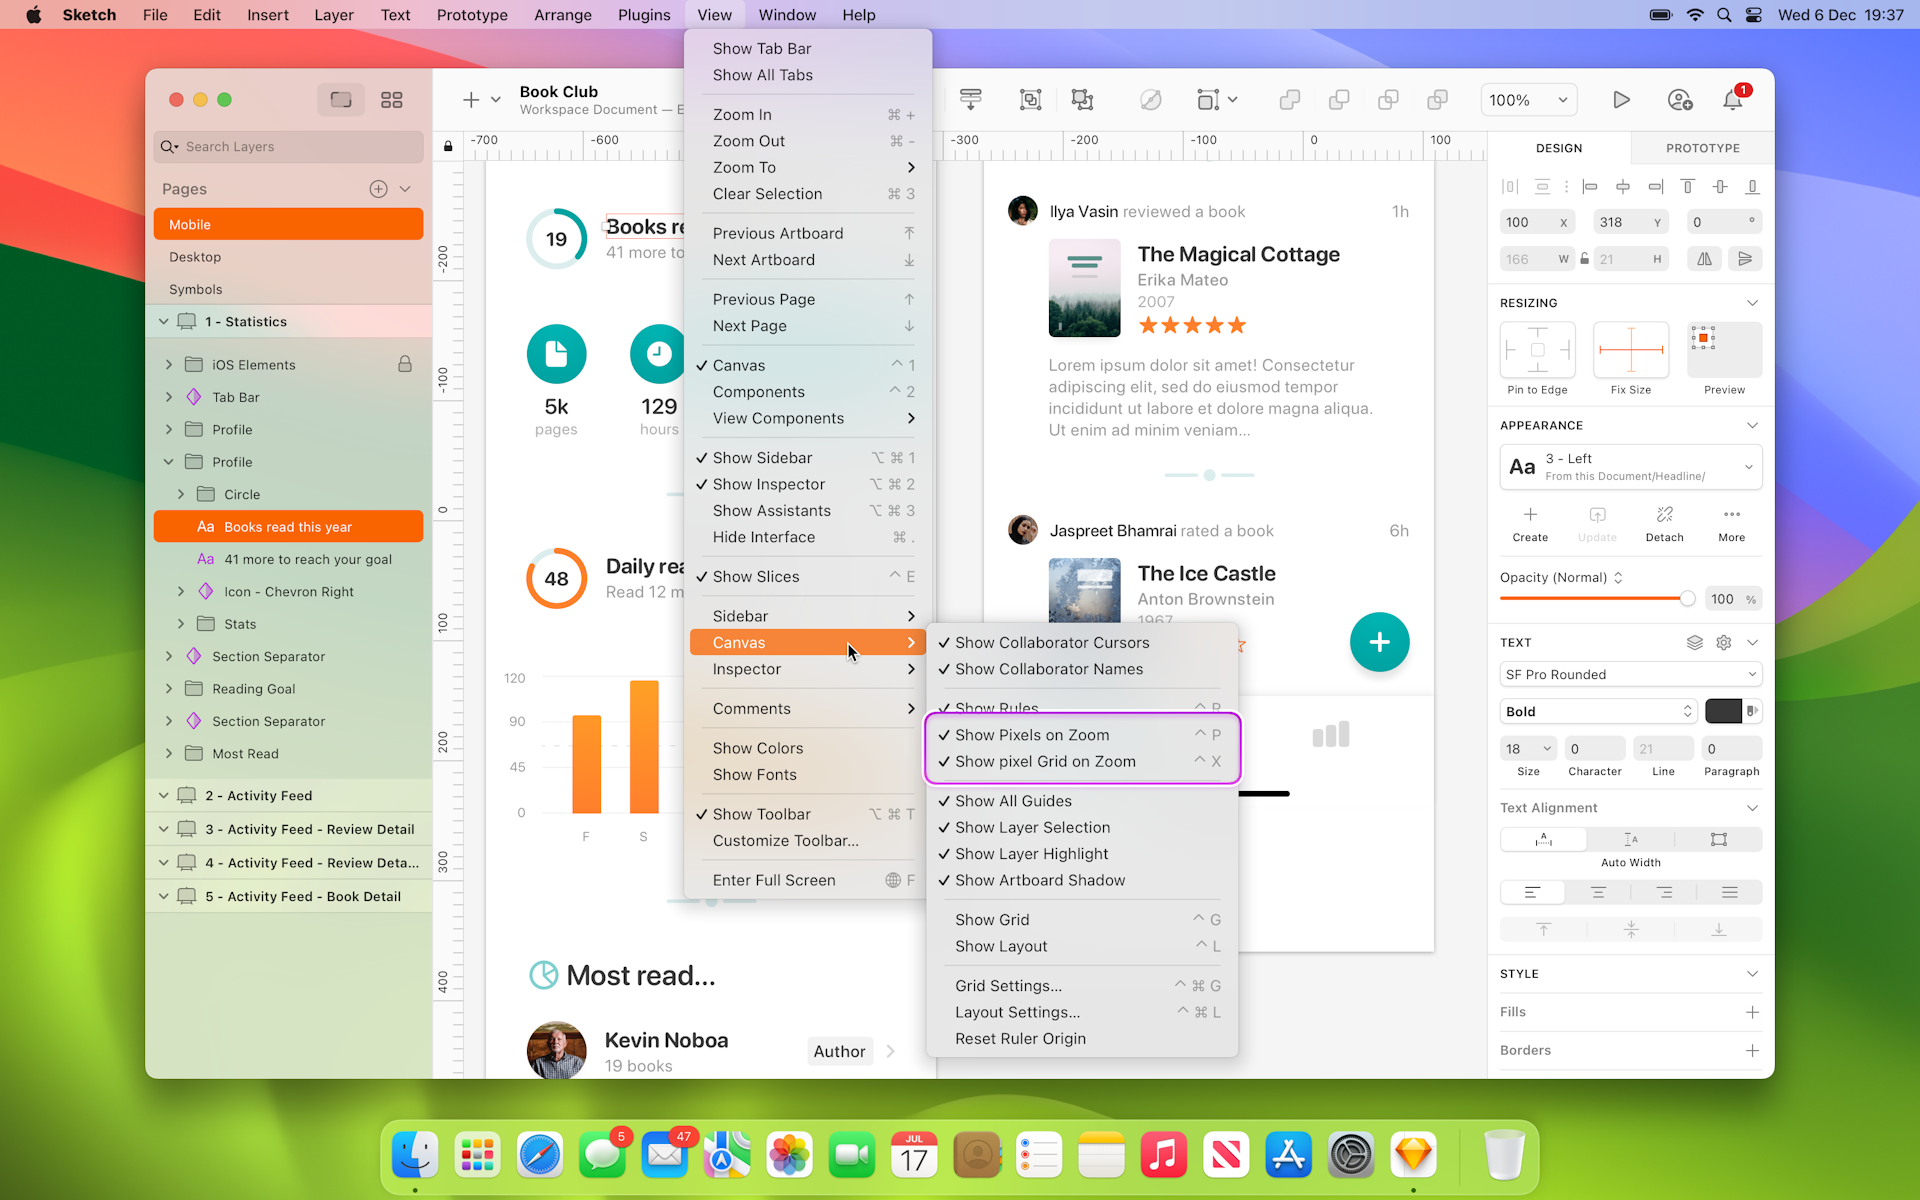Open the SF Pro Rounded font dropdown
The width and height of the screenshot is (1920, 1200).
click(1630, 675)
